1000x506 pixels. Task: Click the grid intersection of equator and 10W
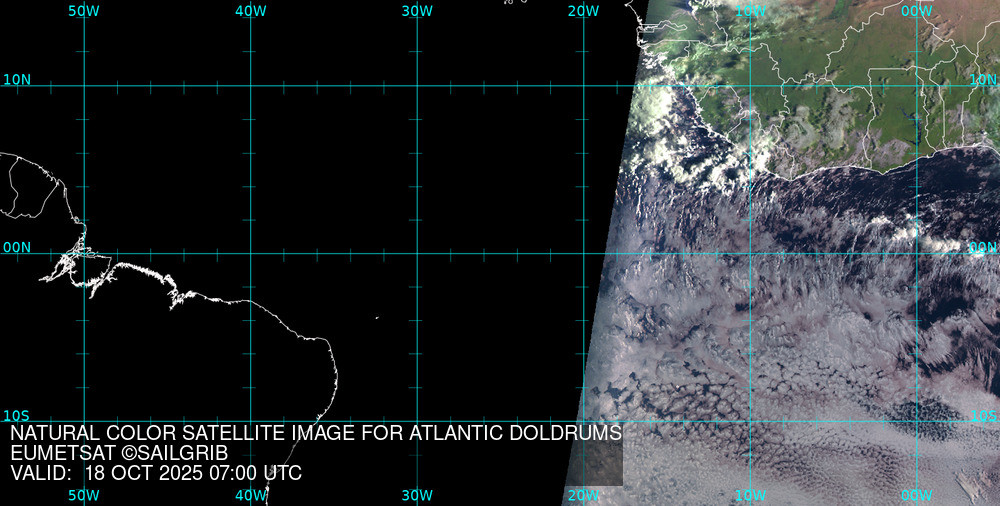pyautogui.click(x=750, y=253)
